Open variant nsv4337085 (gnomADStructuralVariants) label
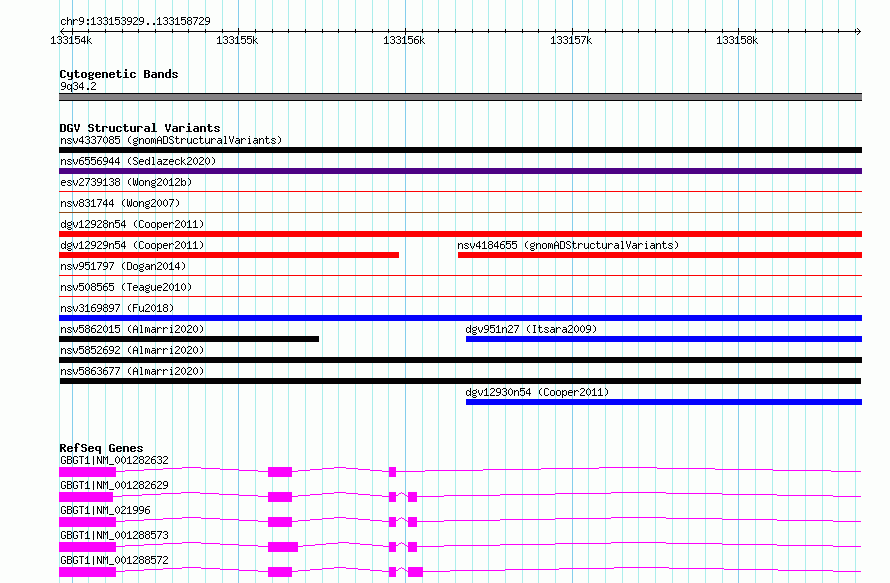890x583 pixels. [171, 140]
